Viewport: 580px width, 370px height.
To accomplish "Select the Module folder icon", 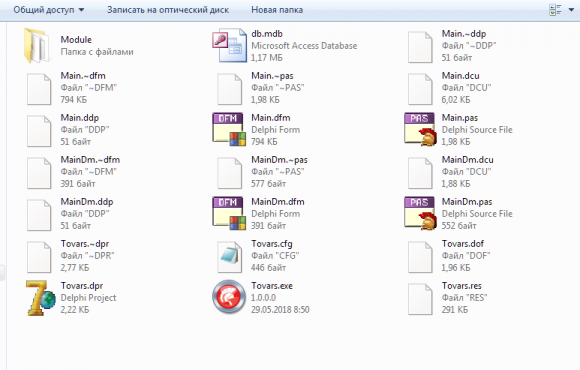I will [37, 46].
